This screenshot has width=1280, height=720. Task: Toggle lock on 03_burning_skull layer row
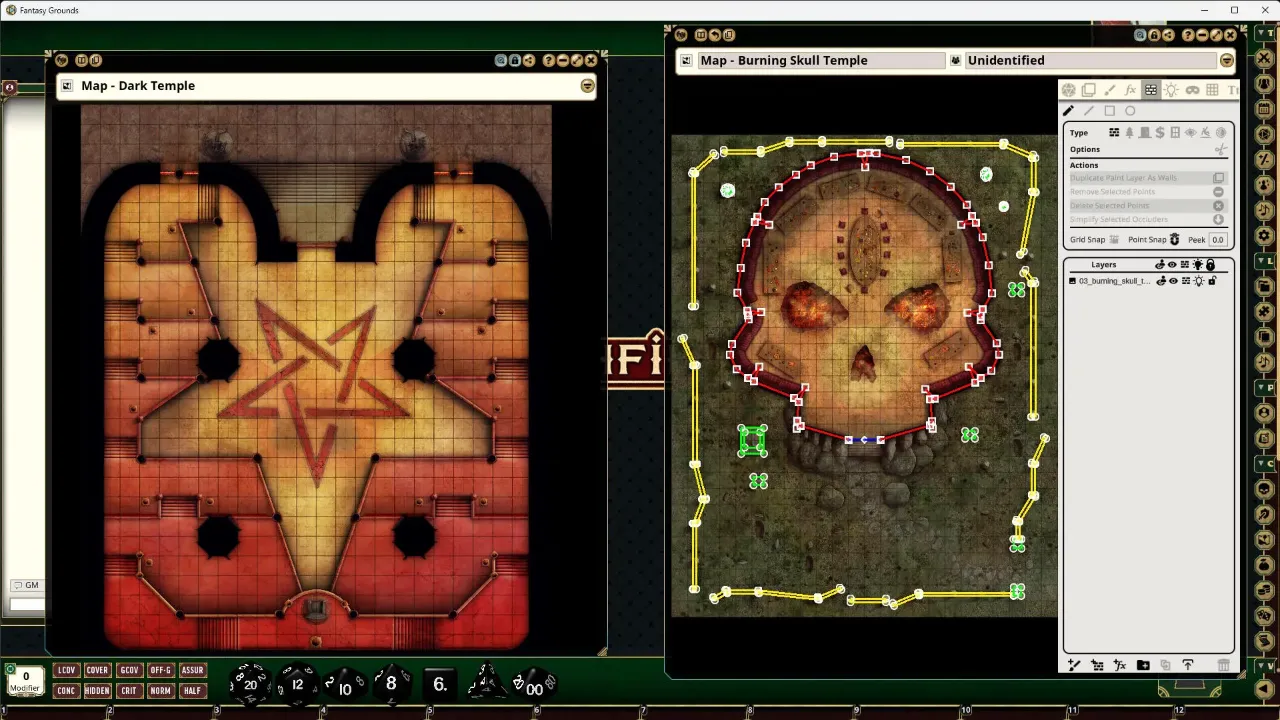click(1212, 281)
